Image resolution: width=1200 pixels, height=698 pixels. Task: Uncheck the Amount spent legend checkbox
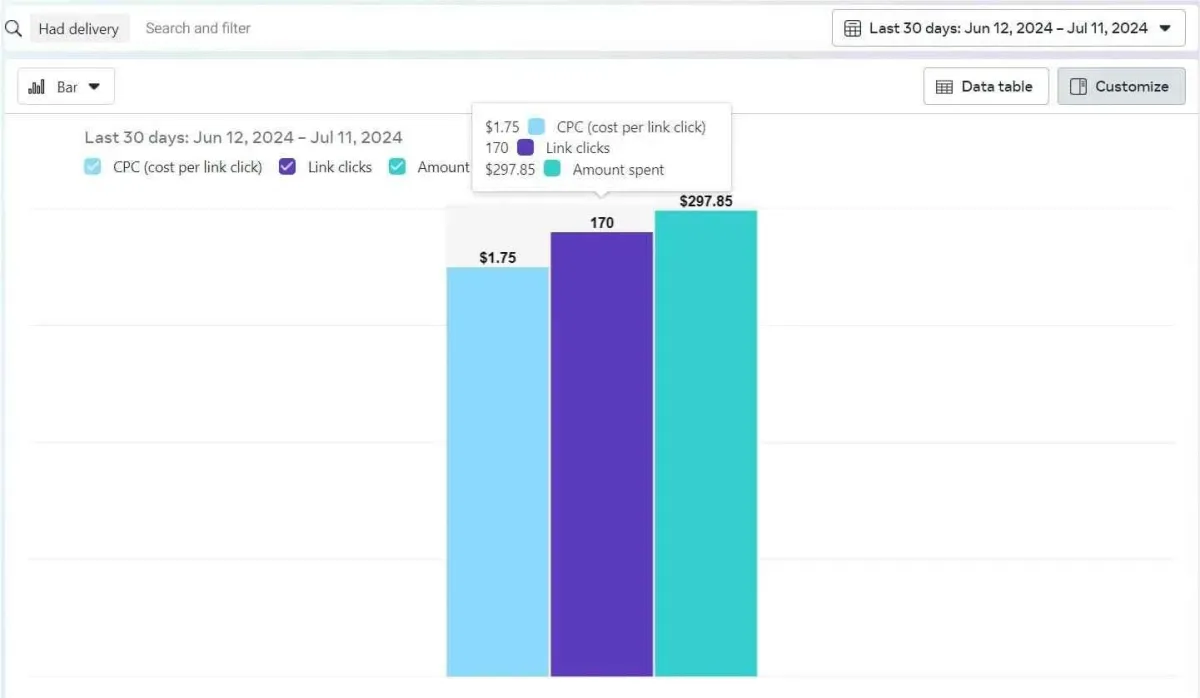coord(397,167)
